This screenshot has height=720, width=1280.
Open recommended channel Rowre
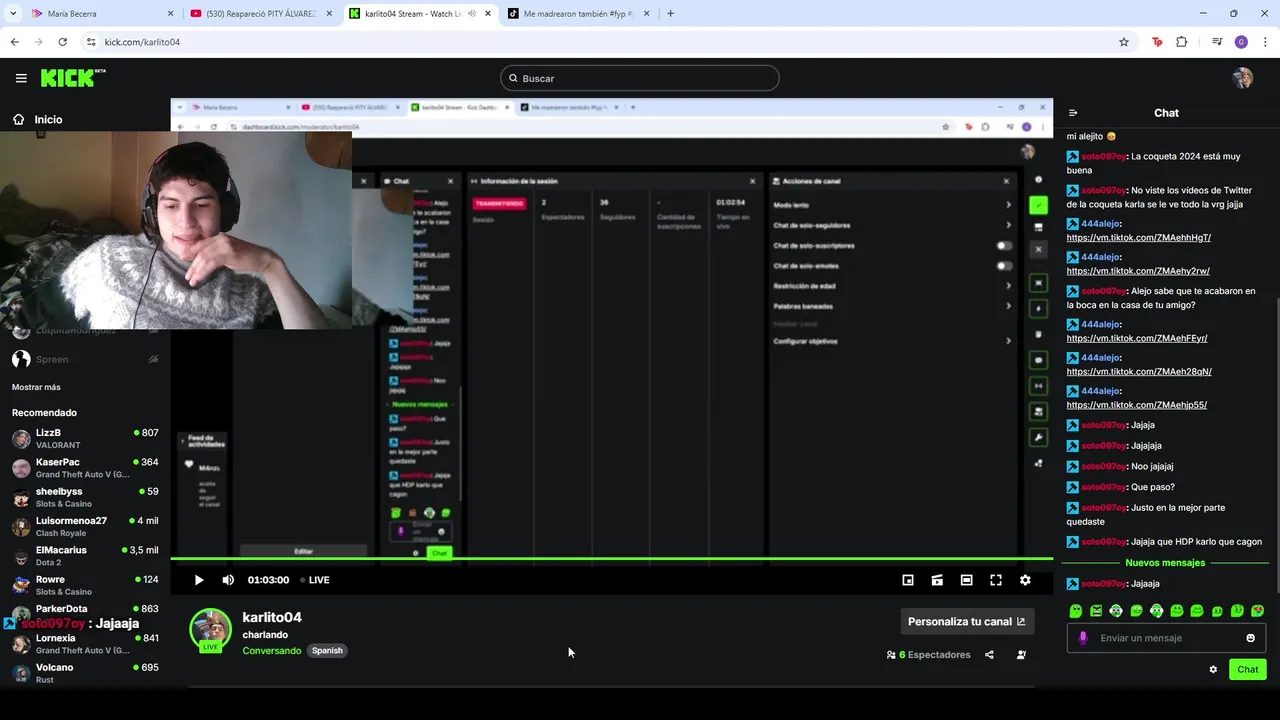85,585
